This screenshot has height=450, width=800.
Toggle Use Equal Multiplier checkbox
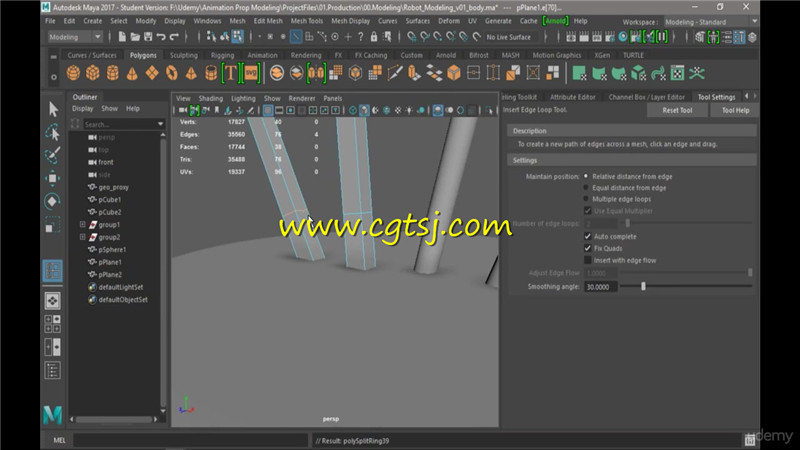pos(588,211)
